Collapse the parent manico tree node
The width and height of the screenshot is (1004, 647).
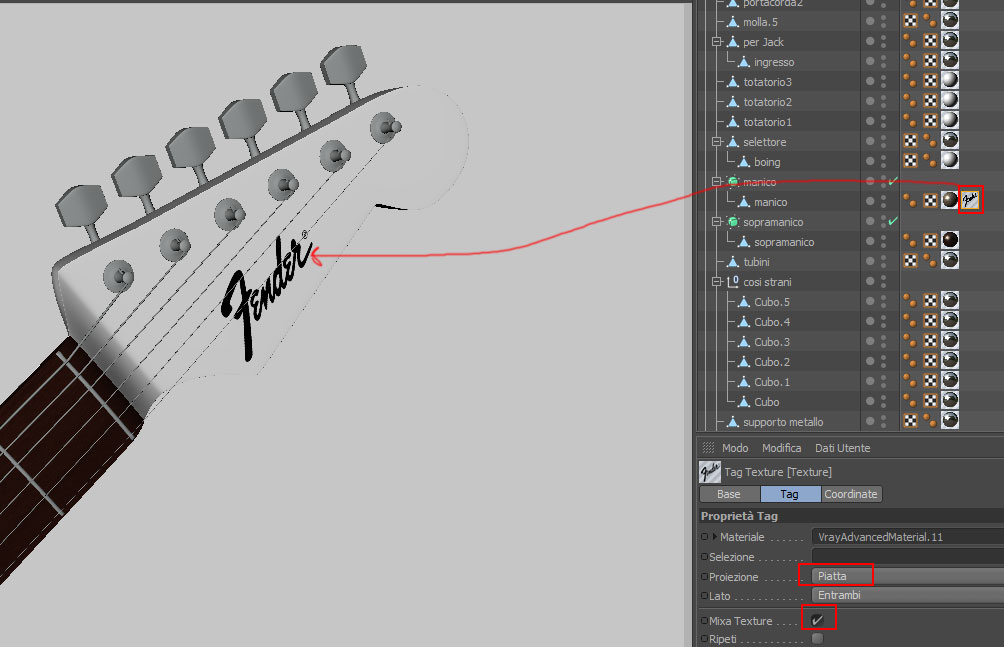coord(717,182)
